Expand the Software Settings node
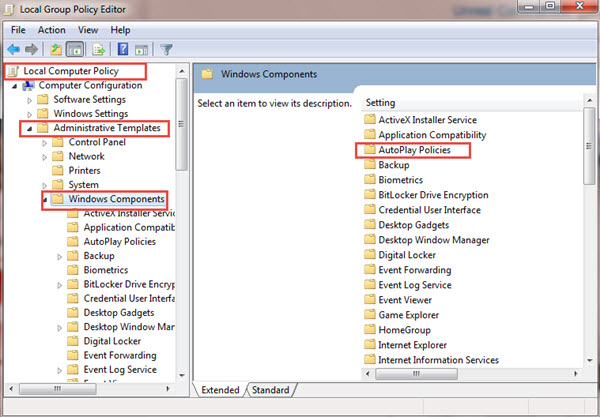Image resolution: width=600 pixels, height=417 pixels. pyautogui.click(x=29, y=101)
